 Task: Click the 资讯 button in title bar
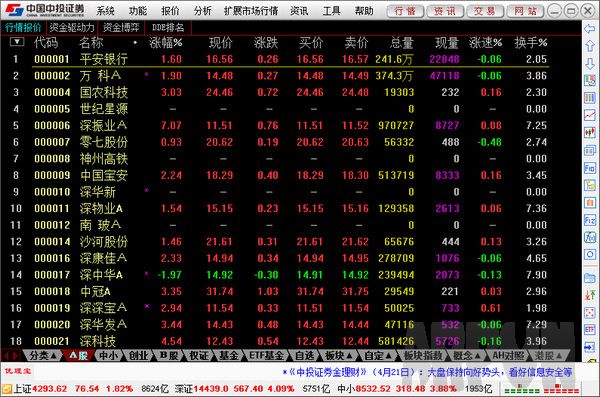point(444,11)
